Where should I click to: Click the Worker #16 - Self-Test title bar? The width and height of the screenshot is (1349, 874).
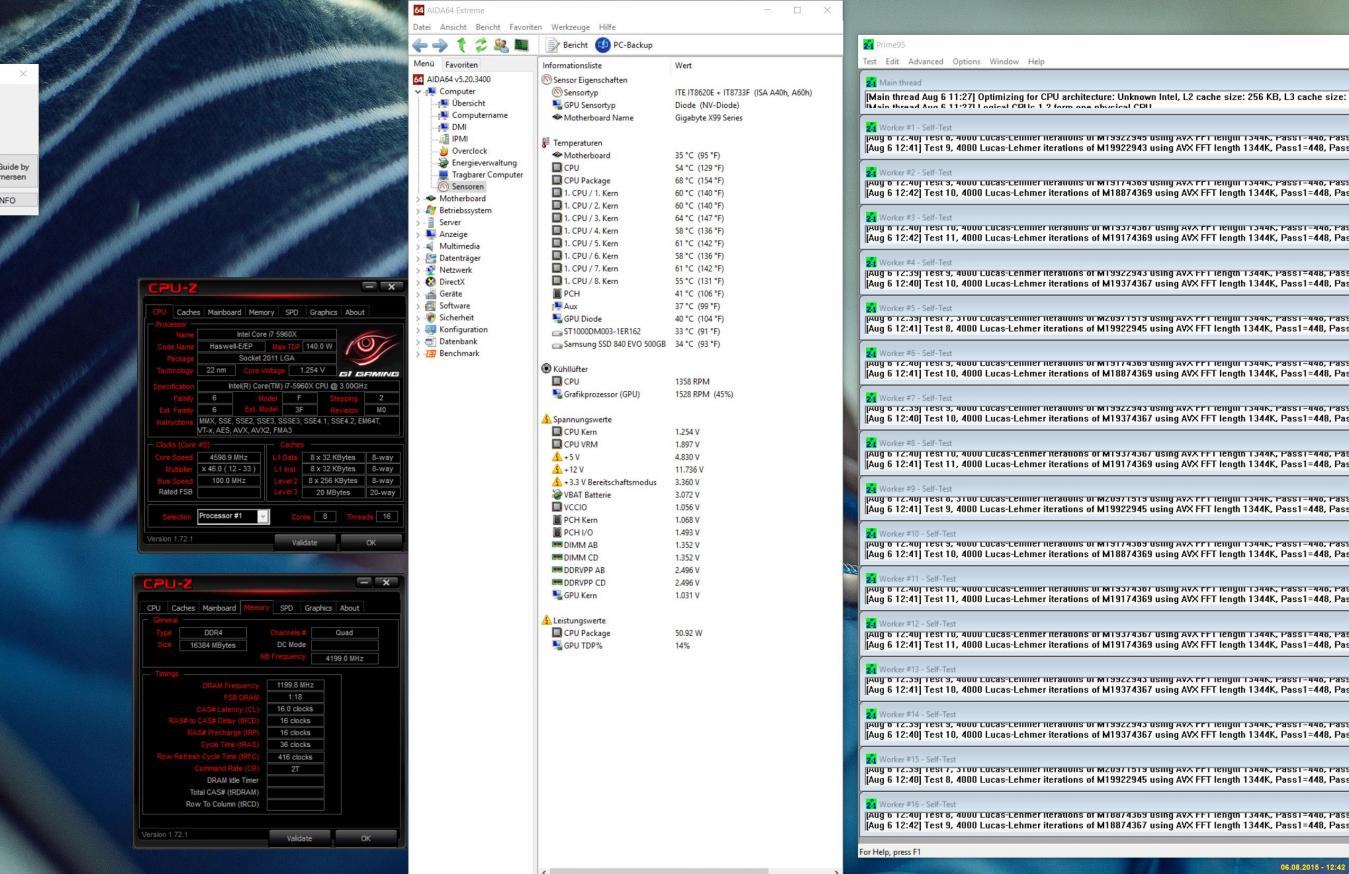(x=1104, y=804)
